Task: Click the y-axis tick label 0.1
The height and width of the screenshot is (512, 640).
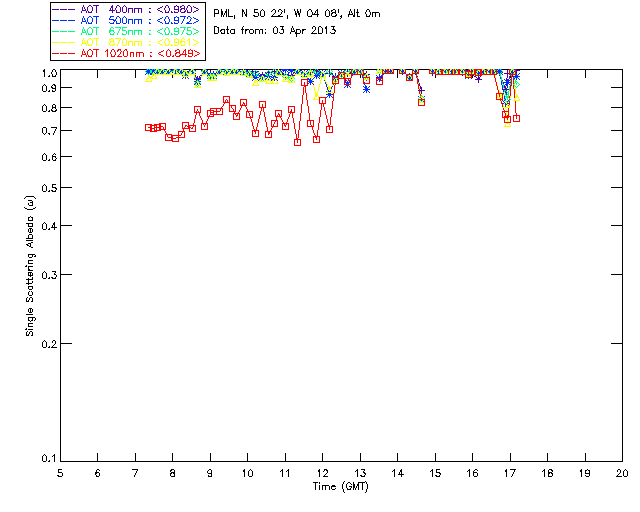Action: 49,459
